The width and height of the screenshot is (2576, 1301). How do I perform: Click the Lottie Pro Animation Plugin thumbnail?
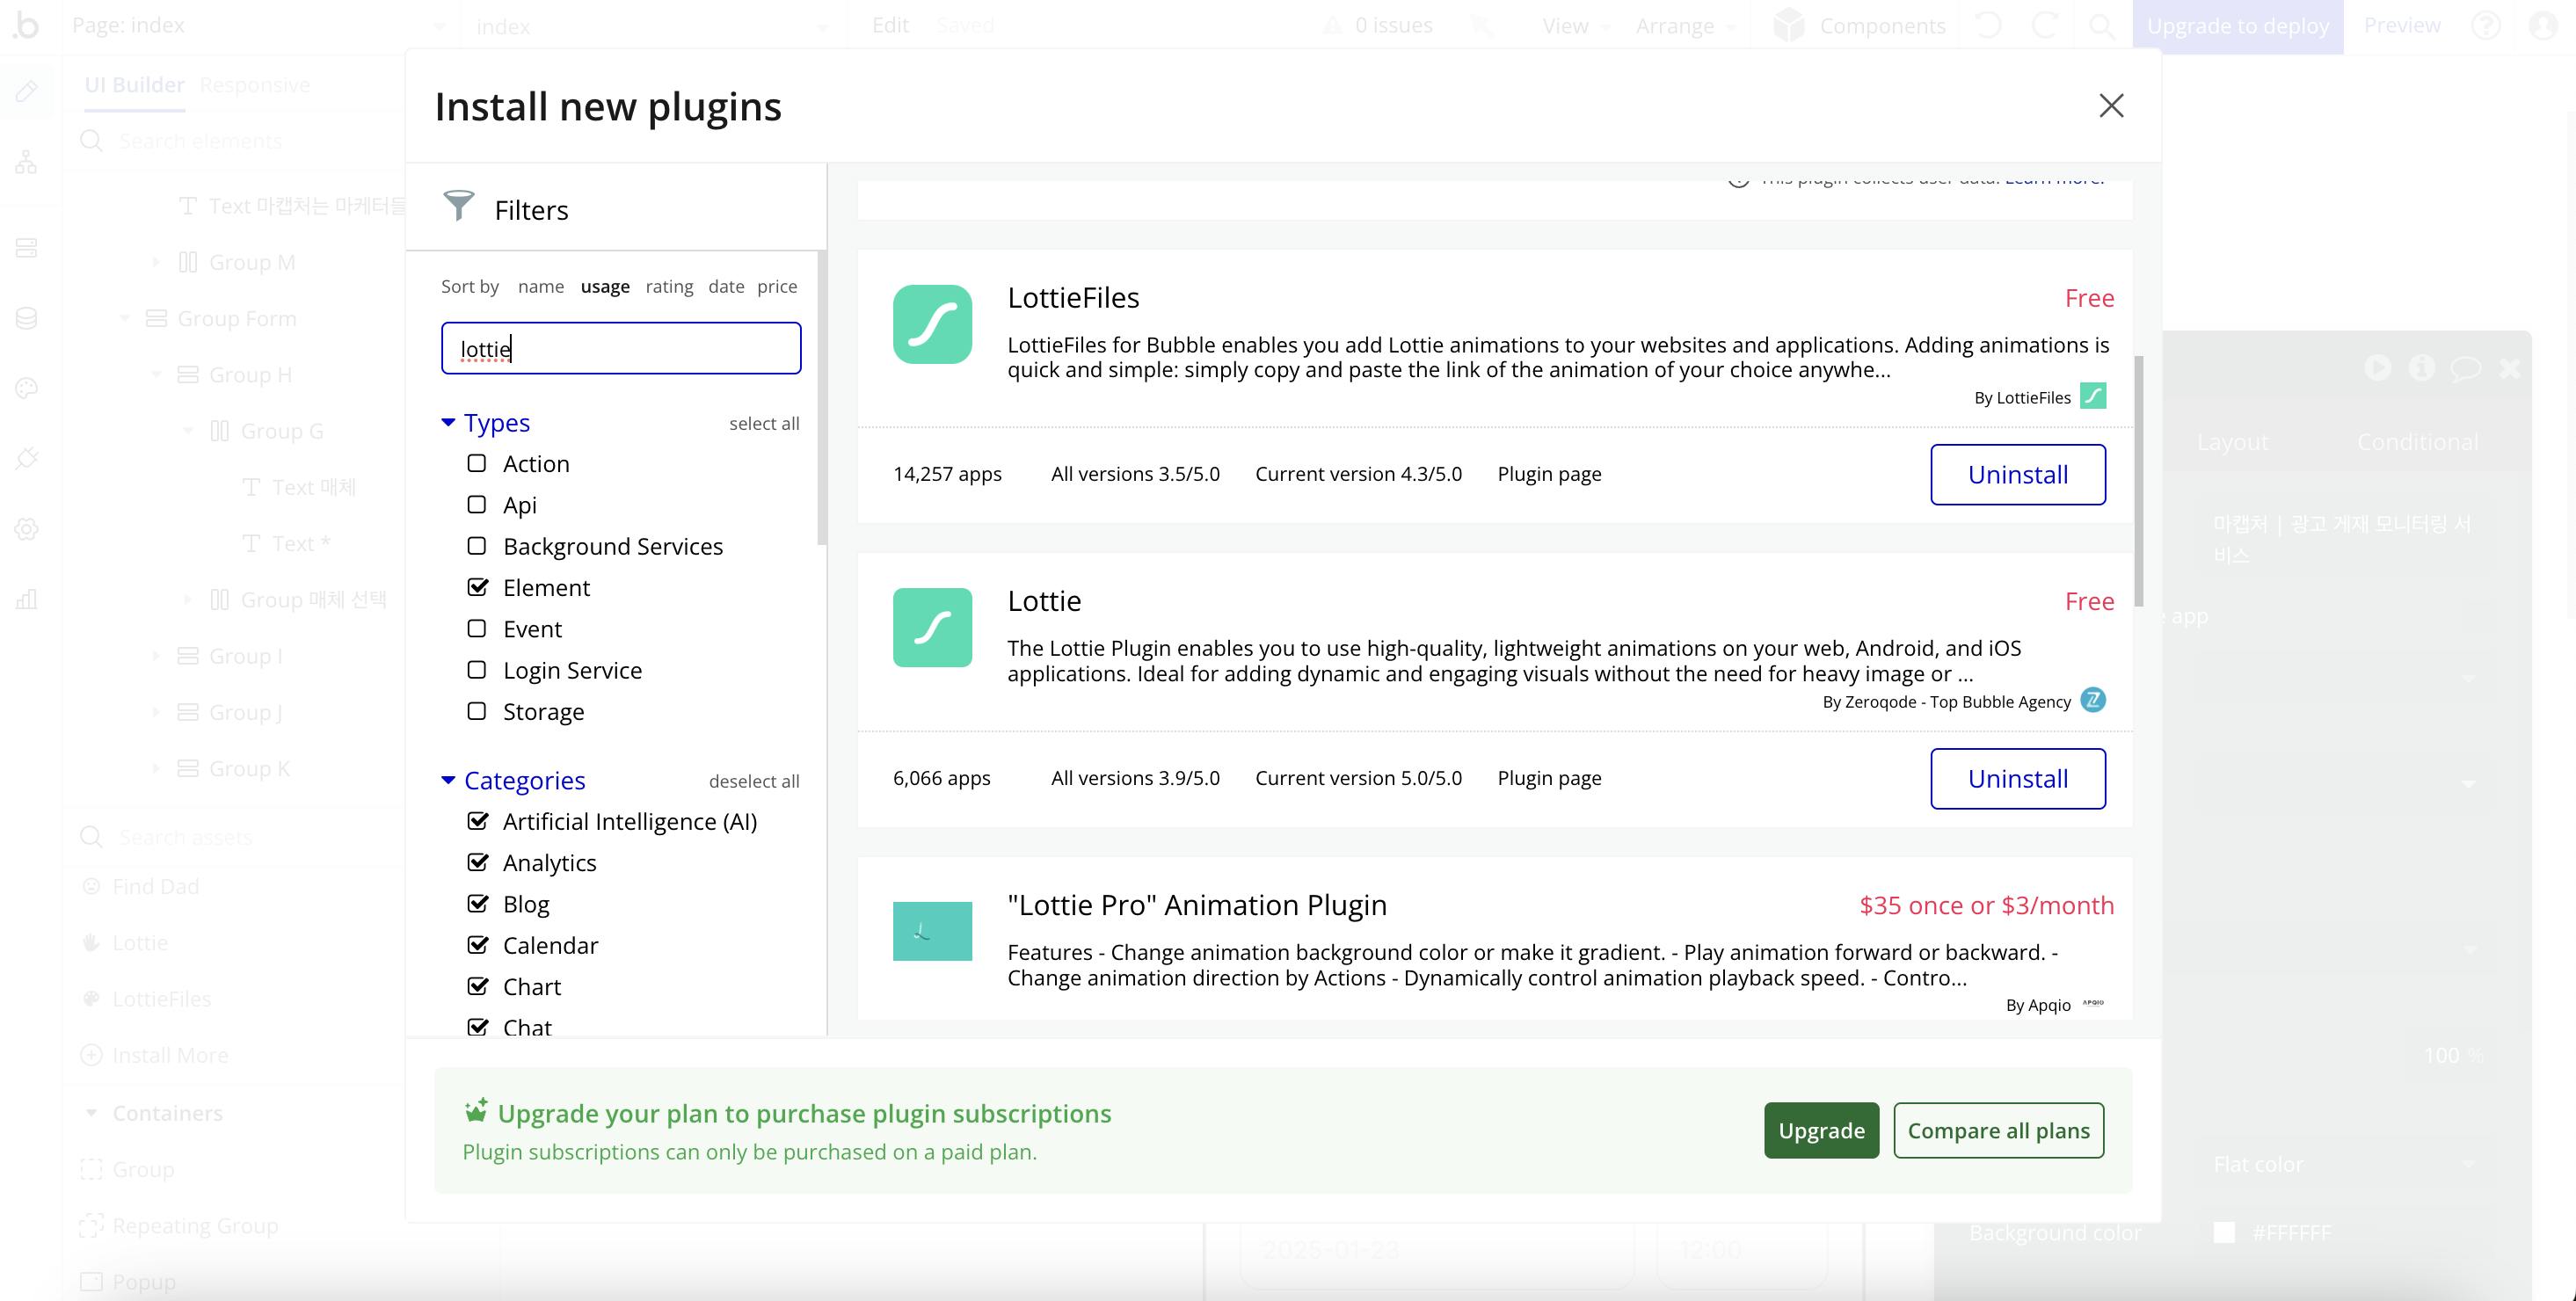pyautogui.click(x=932, y=931)
